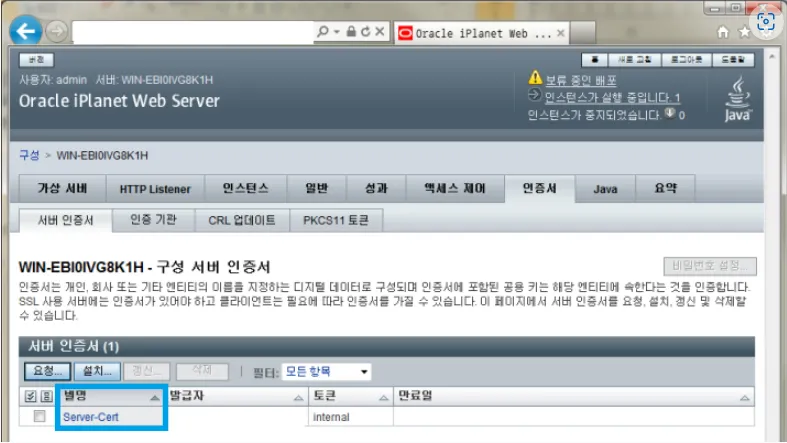Image resolution: width=787 pixels, height=443 pixels.
Task: Click the Java logo
Action: [737, 98]
